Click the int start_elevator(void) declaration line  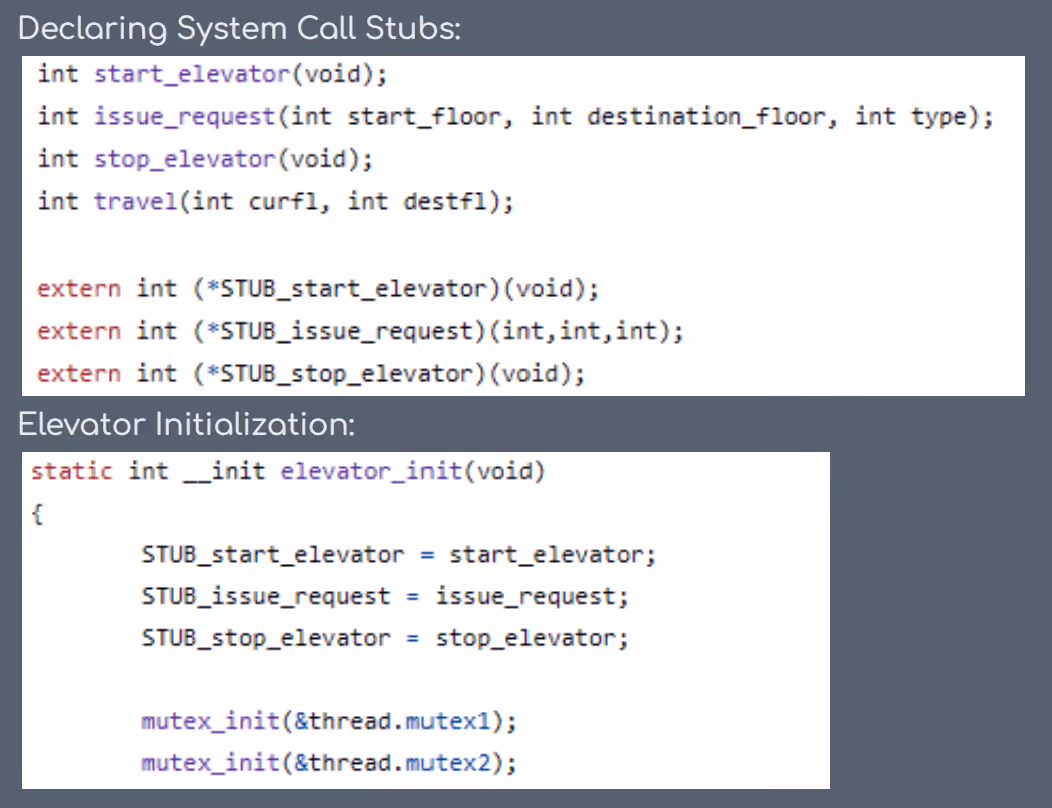(212, 74)
